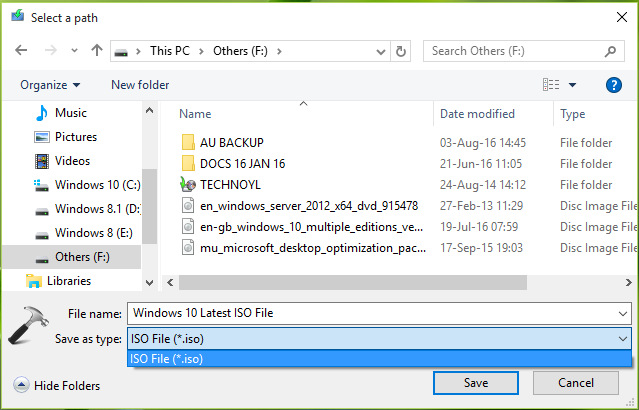Click the Music note icon

point(42,113)
